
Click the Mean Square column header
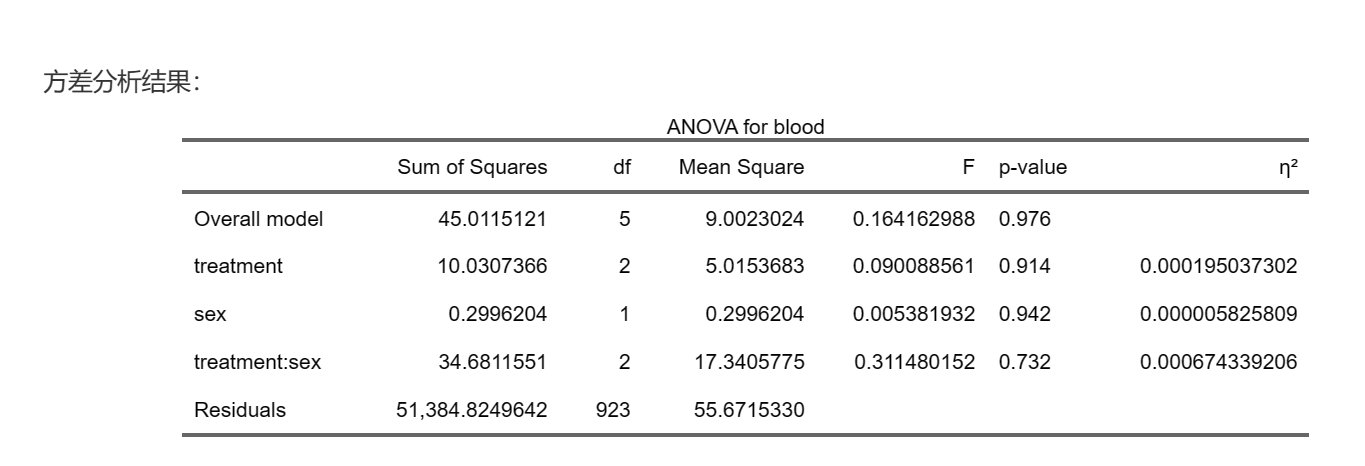point(741,168)
